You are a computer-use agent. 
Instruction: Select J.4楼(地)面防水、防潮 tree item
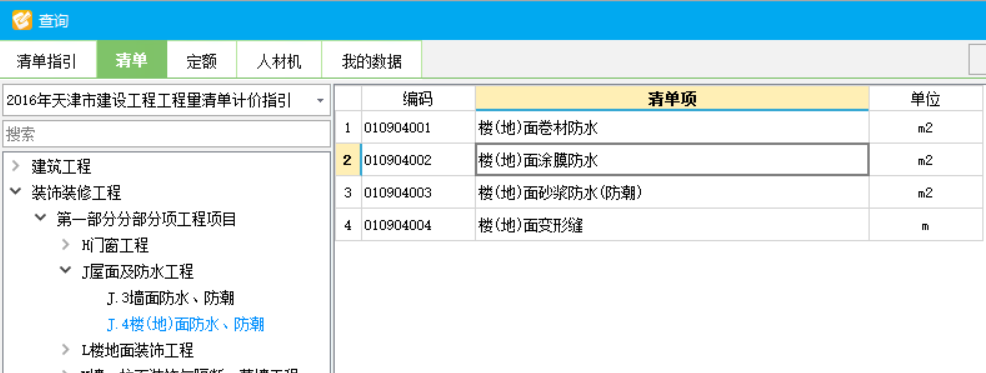tap(186, 325)
